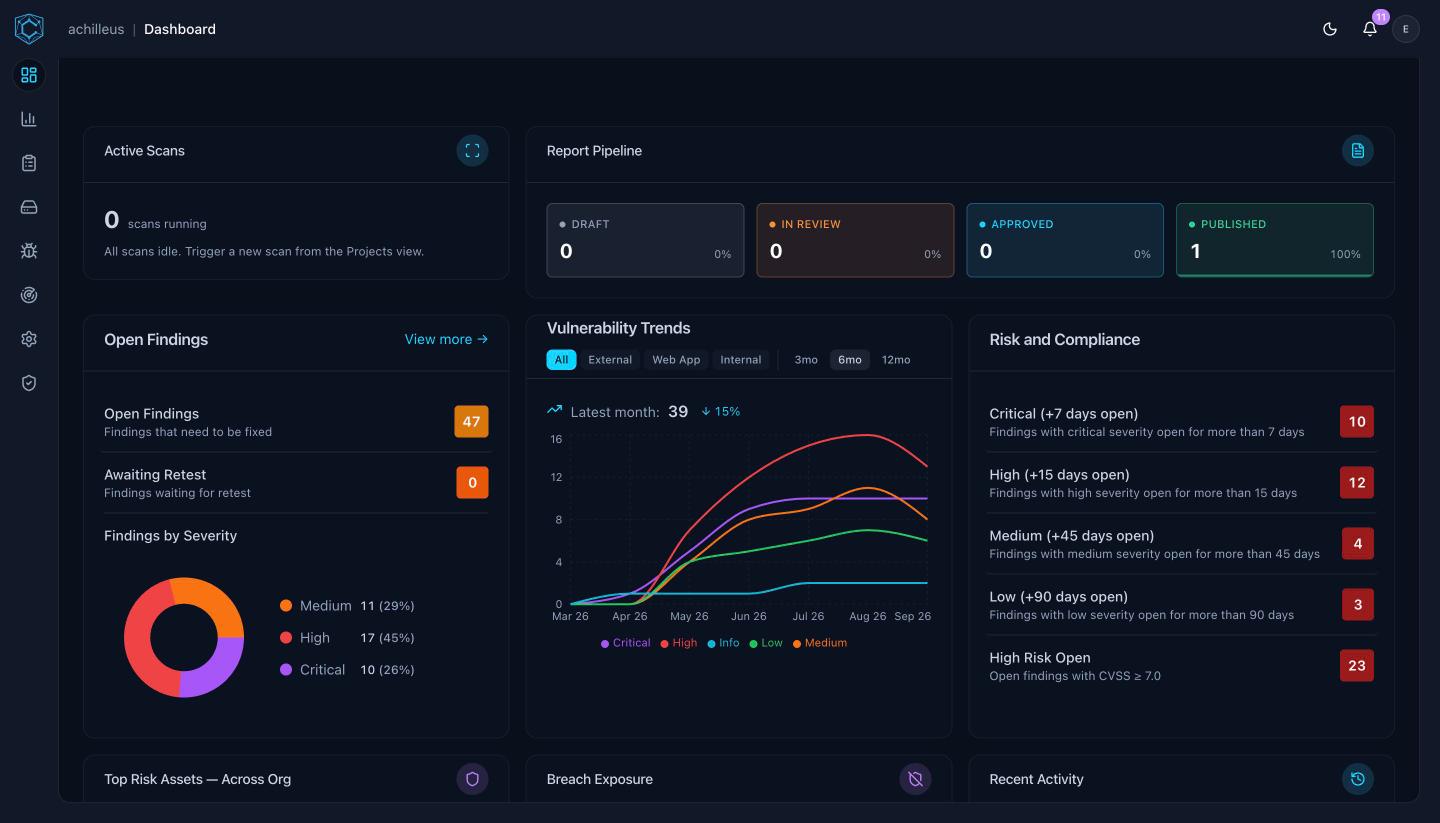
Task: Click the Active Scans fullscreen icon
Action: [473, 151]
